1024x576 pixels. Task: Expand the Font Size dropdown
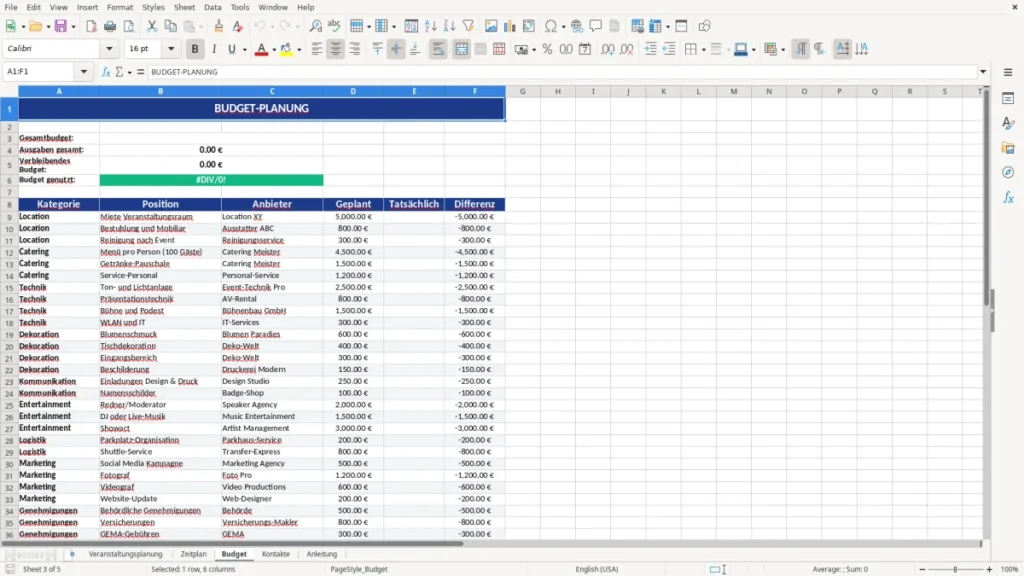tap(171, 48)
